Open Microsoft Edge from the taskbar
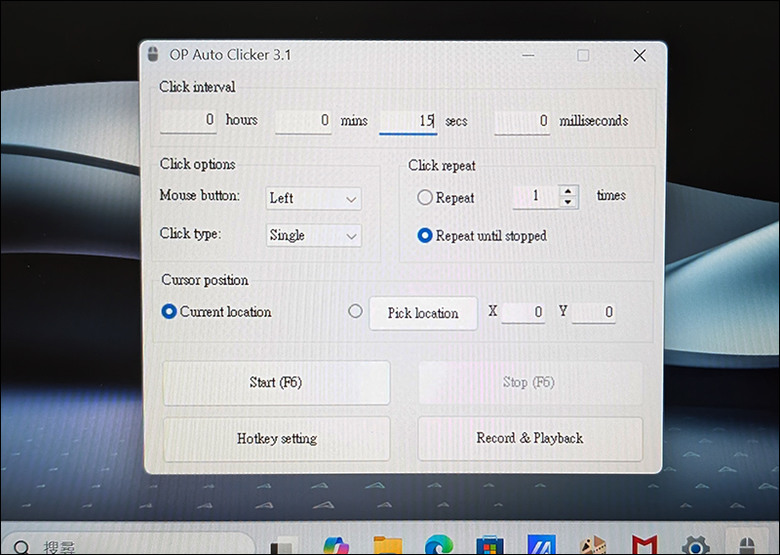 439,546
